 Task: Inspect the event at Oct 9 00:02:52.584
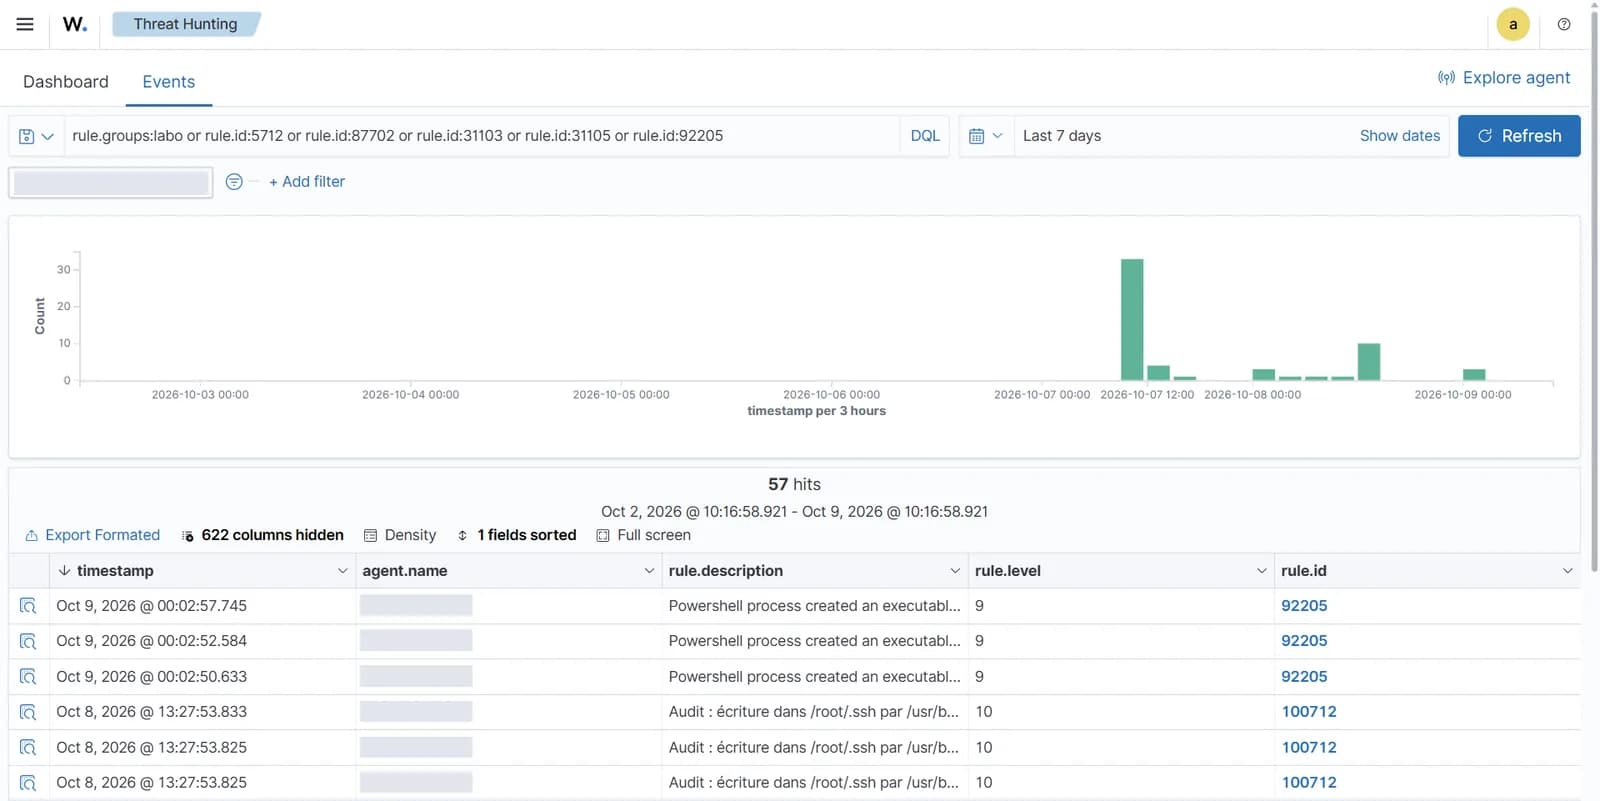point(28,641)
